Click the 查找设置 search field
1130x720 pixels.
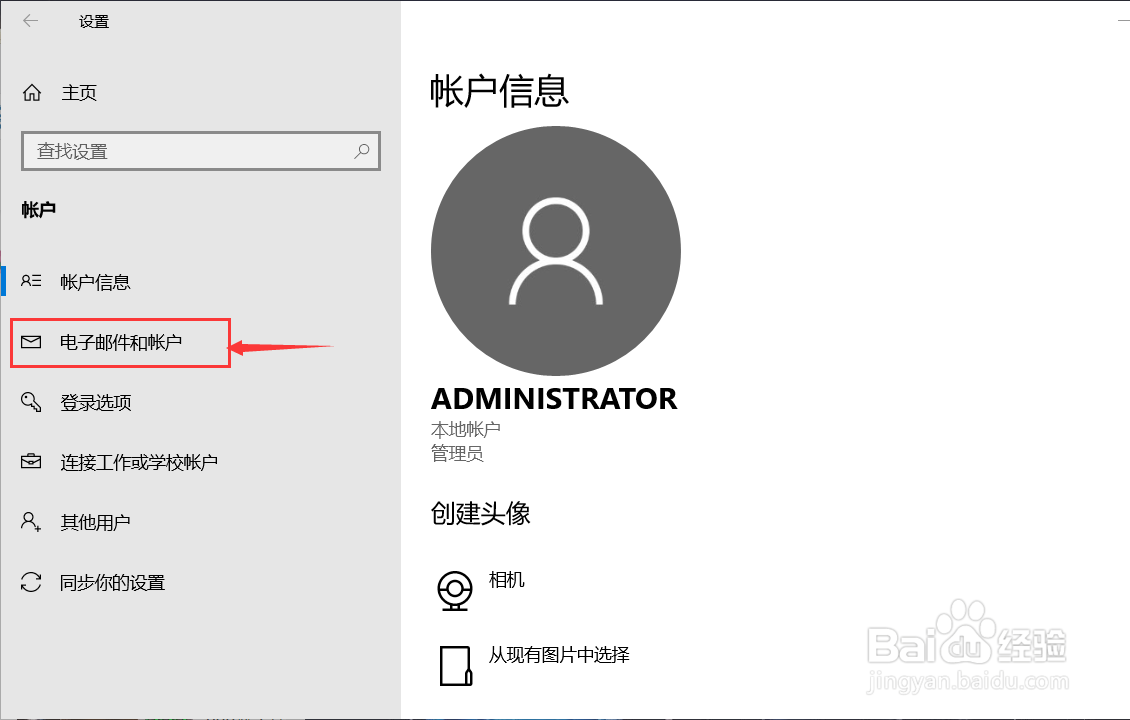(190, 151)
